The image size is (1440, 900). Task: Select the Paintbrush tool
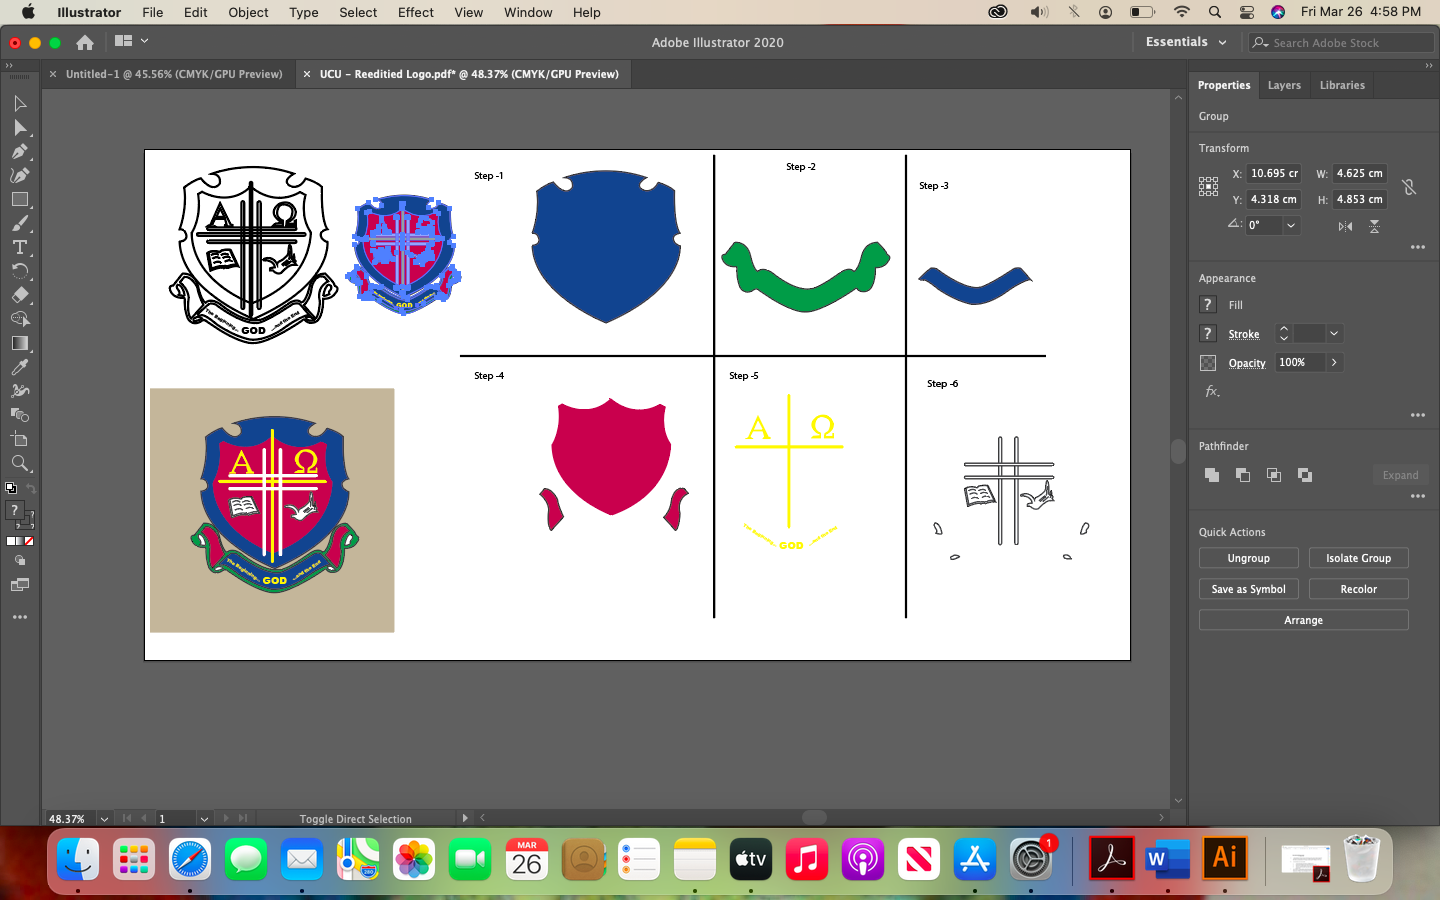19,224
